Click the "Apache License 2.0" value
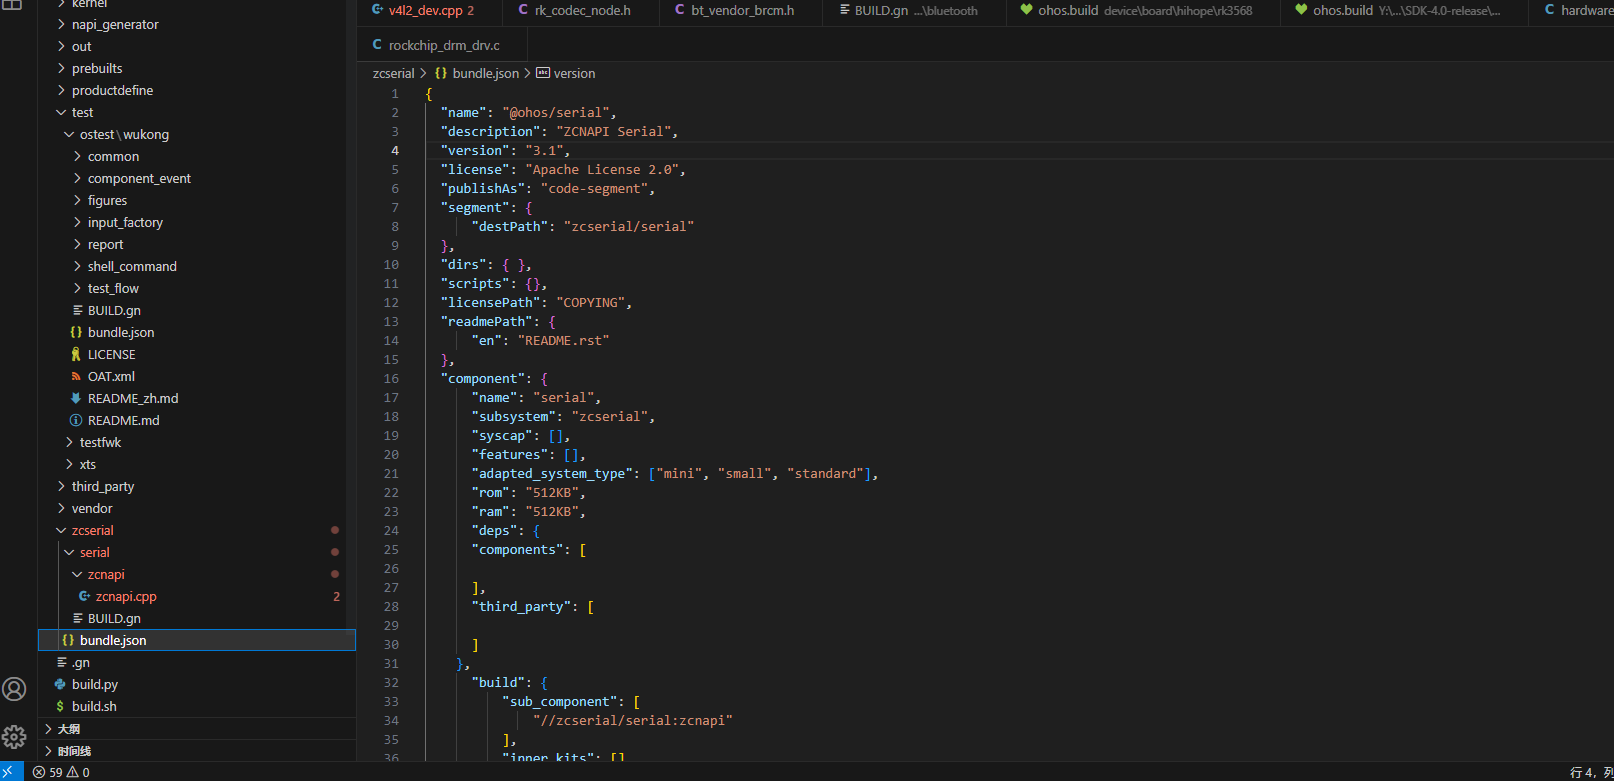 [x=603, y=169]
